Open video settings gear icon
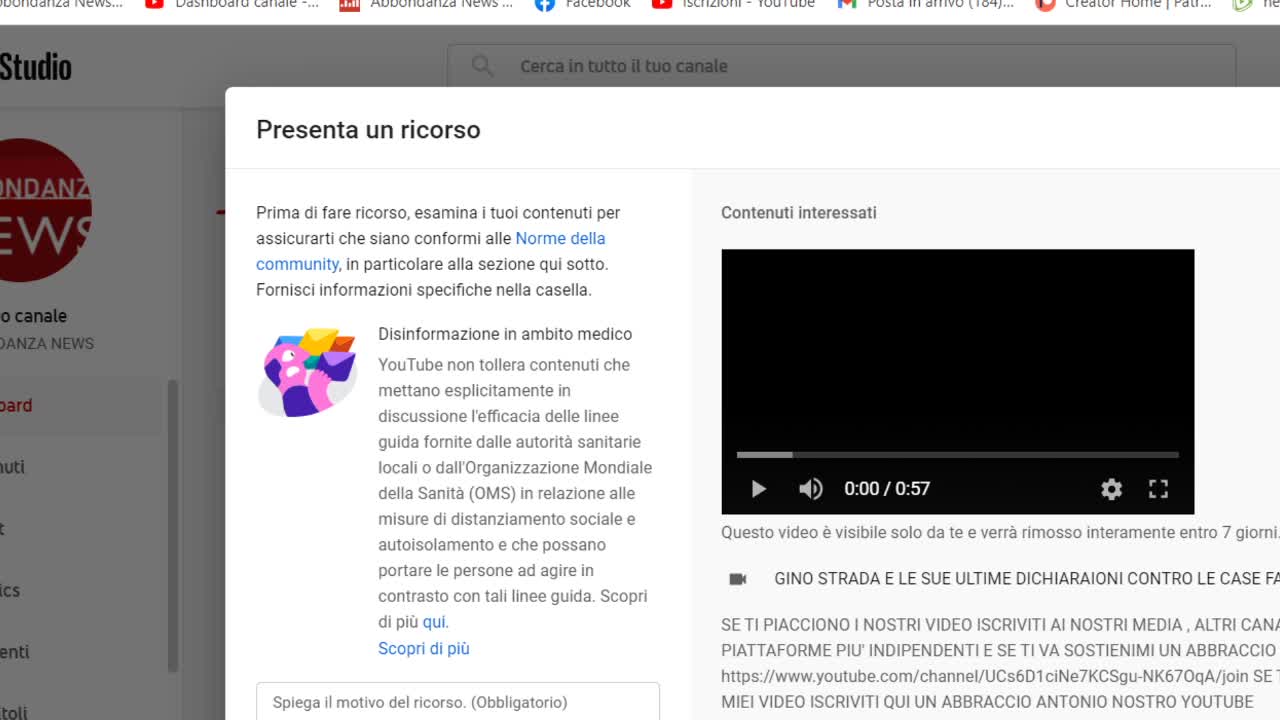The height and width of the screenshot is (720, 1280). 1111,488
